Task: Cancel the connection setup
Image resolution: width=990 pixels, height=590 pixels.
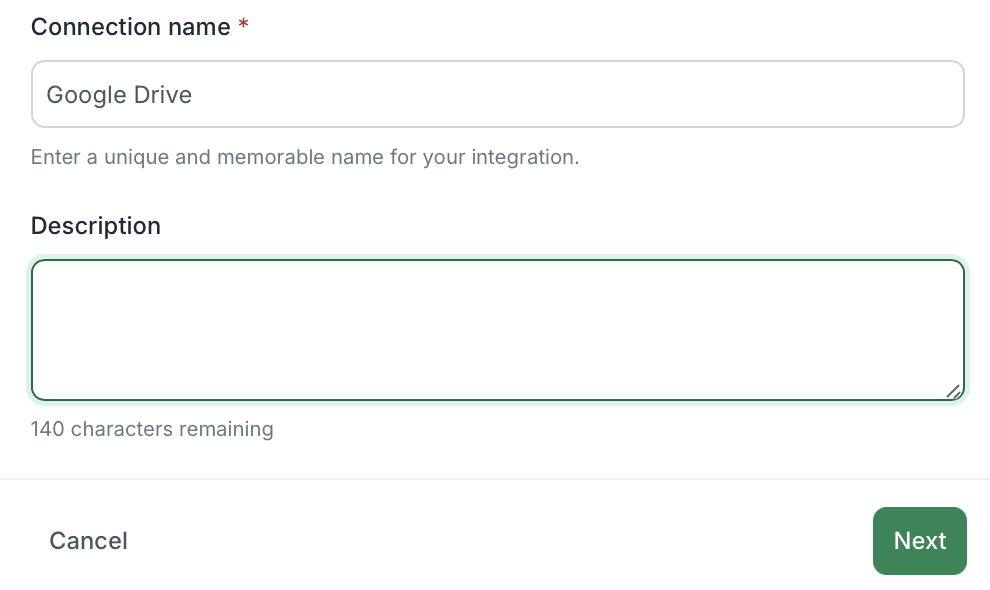Action: [88, 541]
